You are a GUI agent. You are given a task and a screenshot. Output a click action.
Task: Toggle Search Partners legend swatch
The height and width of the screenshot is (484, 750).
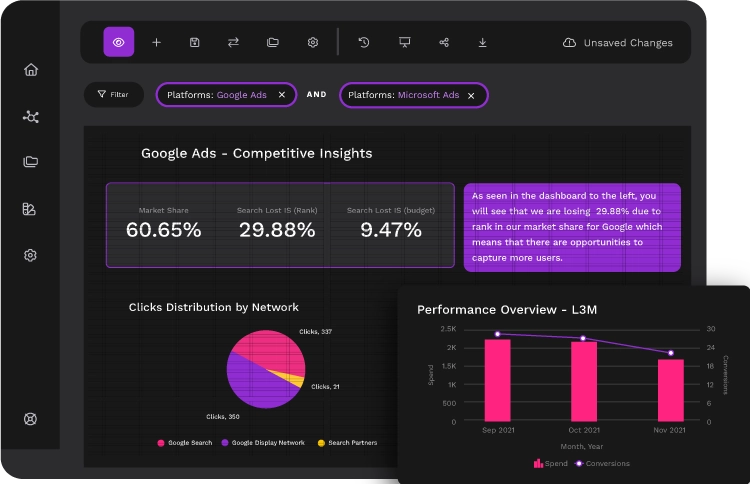click(321, 443)
